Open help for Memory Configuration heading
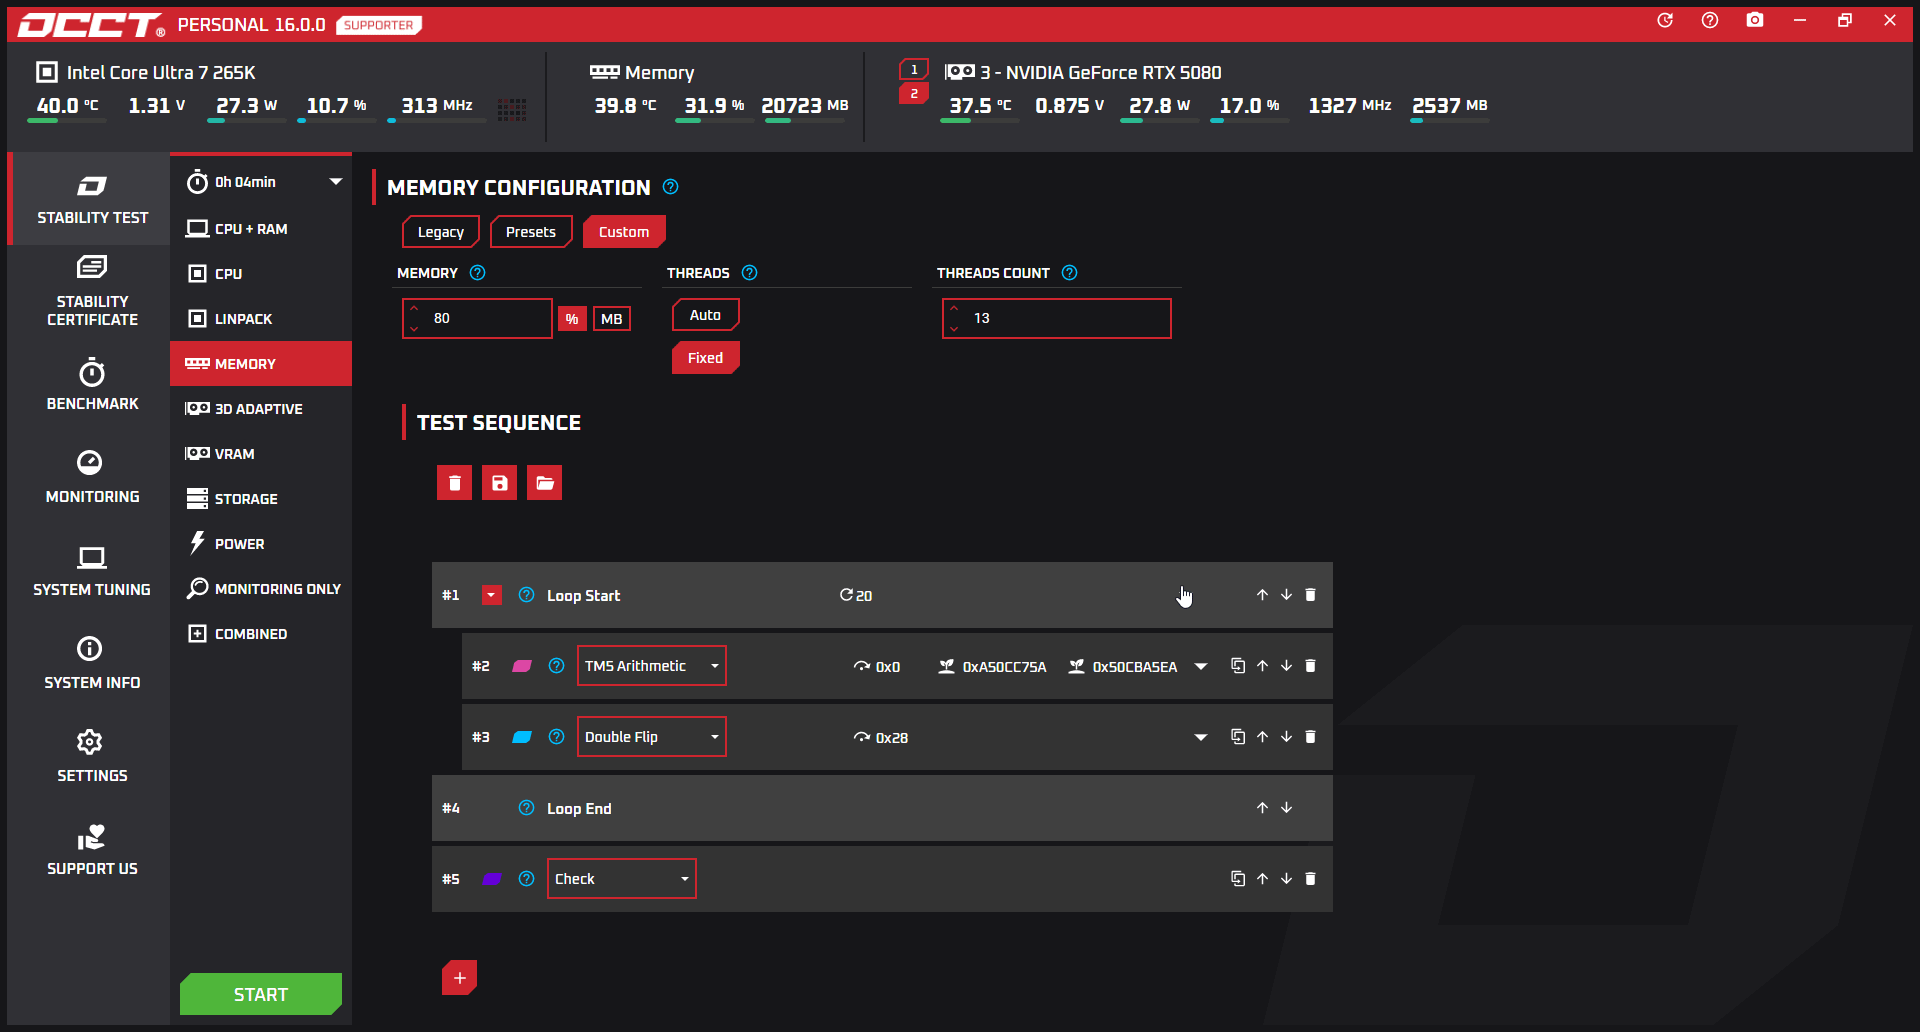The width and height of the screenshot is (1920, 1032). click(x=671, y=187)
